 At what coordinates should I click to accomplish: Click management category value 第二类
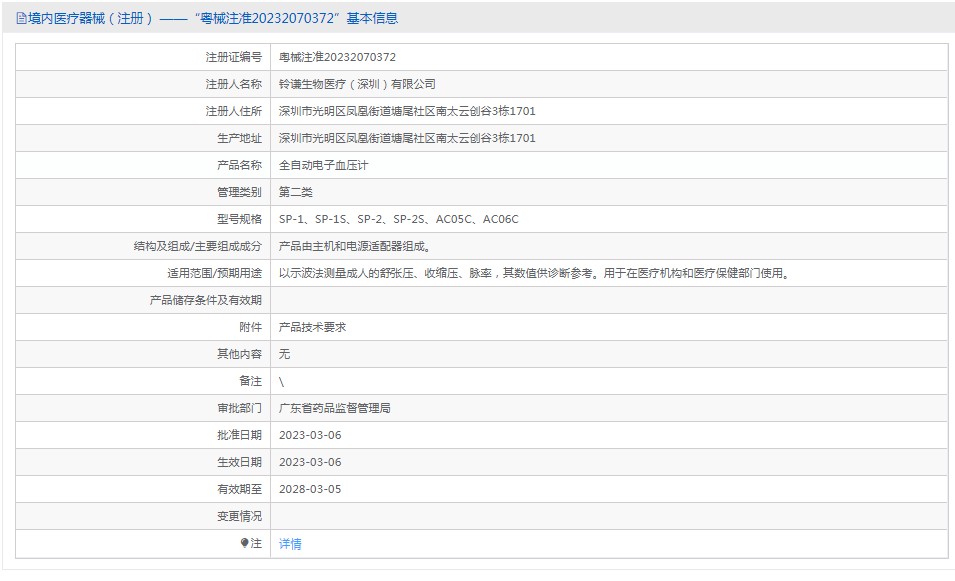coord(295,192)
